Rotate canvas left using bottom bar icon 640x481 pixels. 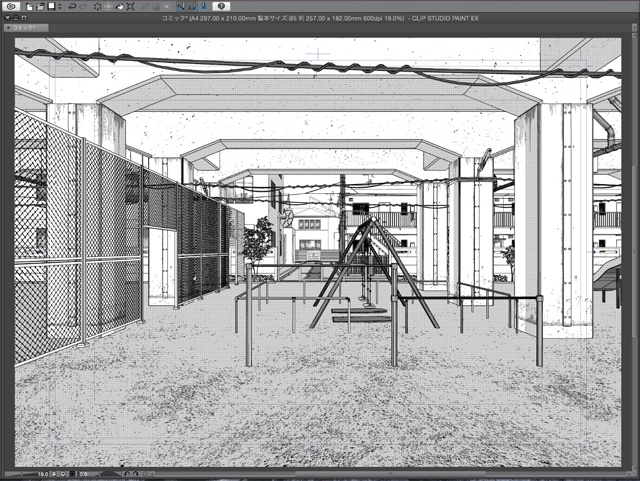127,474
